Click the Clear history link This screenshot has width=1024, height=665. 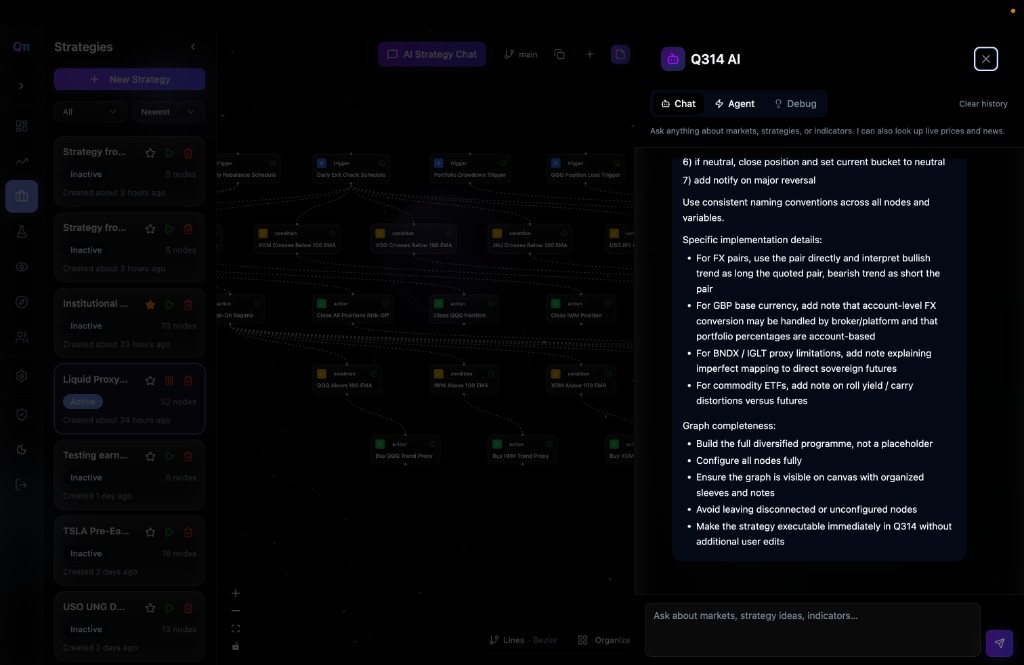[x=982, y=104]
